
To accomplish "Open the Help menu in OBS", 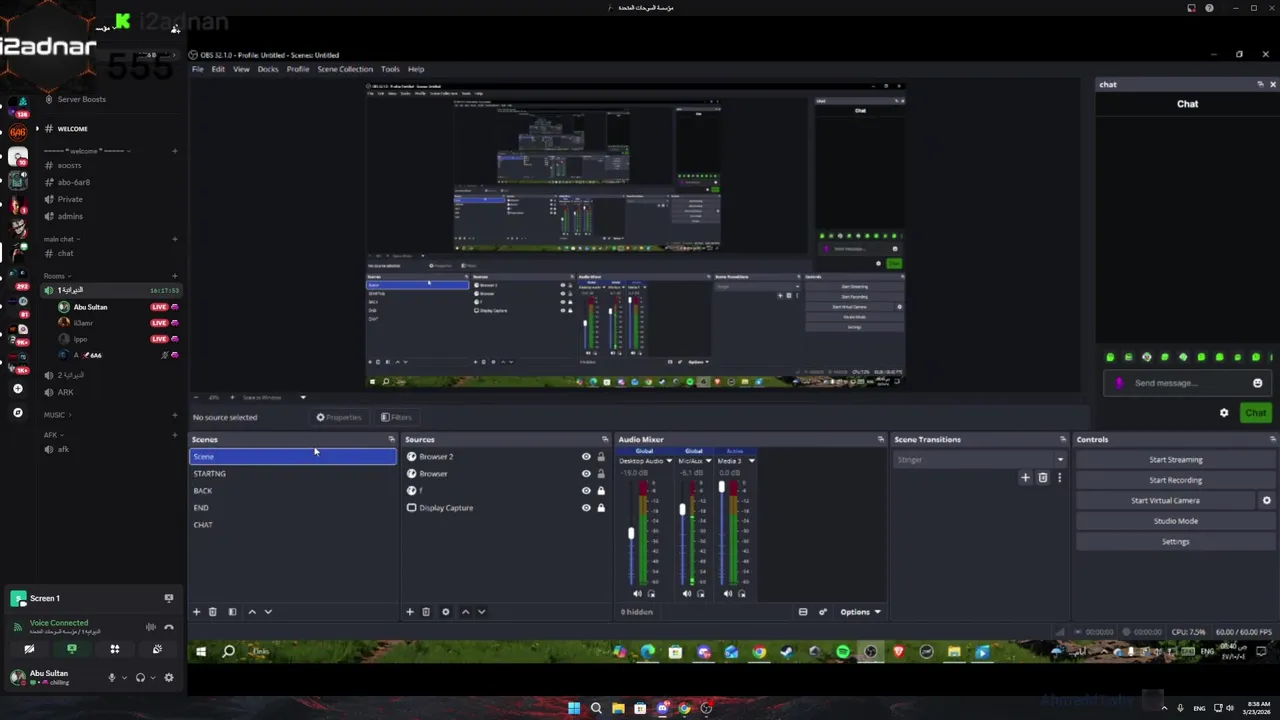I will point(416,69).
